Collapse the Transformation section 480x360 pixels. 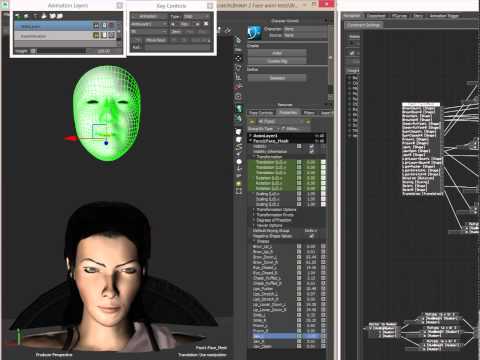254,157
